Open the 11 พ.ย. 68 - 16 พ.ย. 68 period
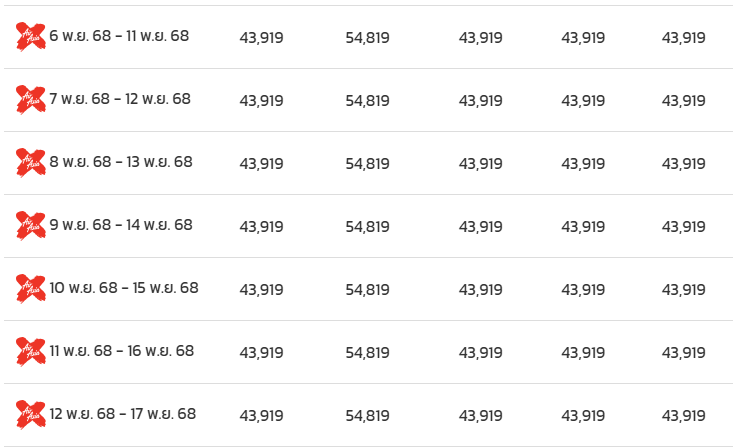This screenshot has height=447, width=733. pyautogui.click(x=122, y=351)
